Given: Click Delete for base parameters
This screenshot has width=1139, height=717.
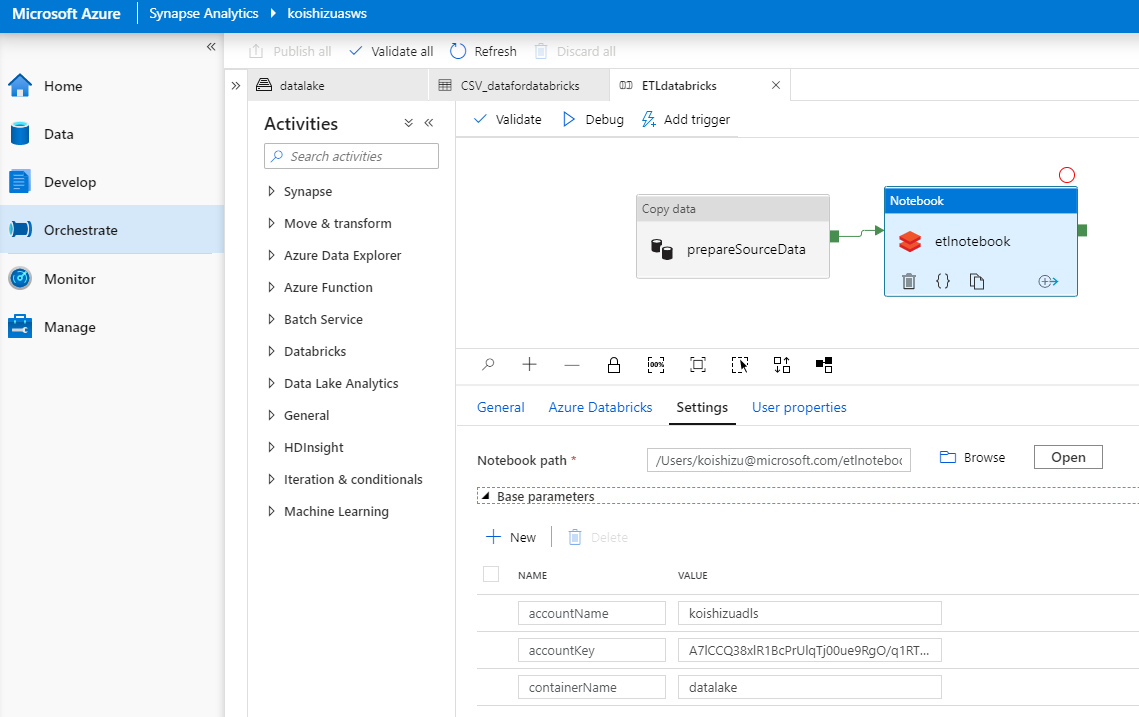Looking at the screenshot, I should [x=598, y=538].
